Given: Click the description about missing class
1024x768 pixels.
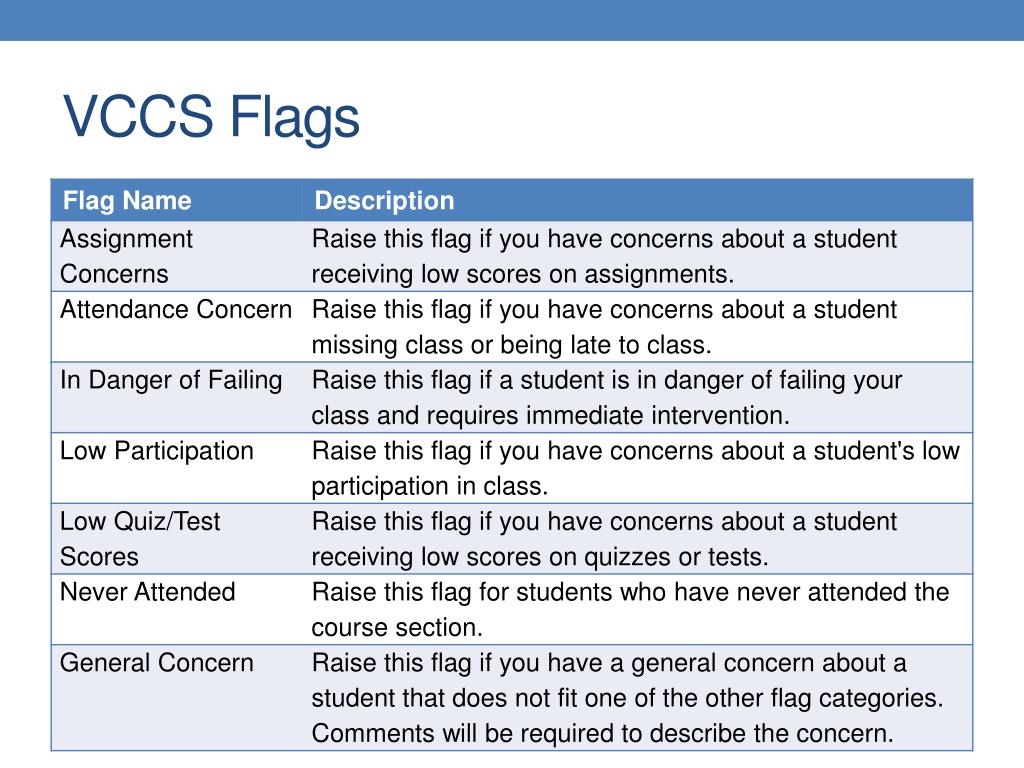Looking at the screenshot, I should pos(604,327).
